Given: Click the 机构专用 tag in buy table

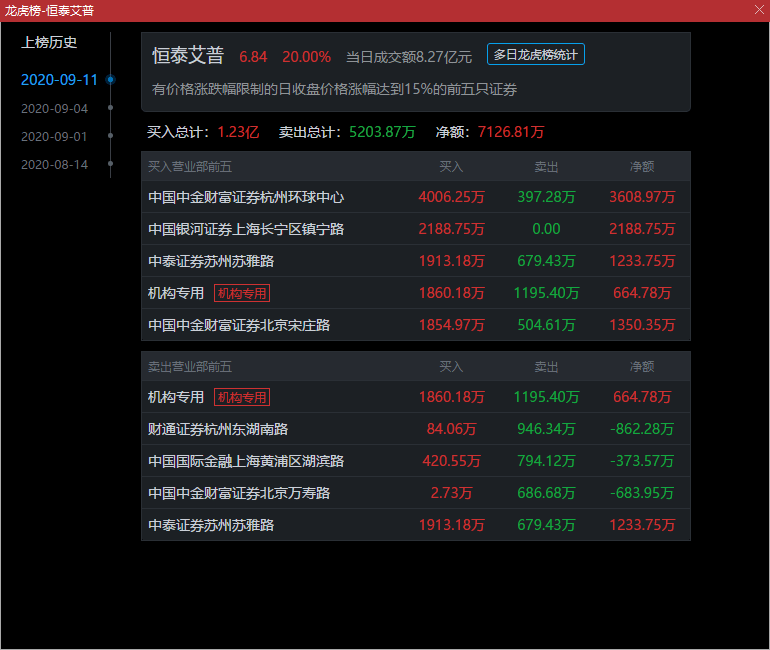Looking at the screenshot, I should click(x=242, y=293).
